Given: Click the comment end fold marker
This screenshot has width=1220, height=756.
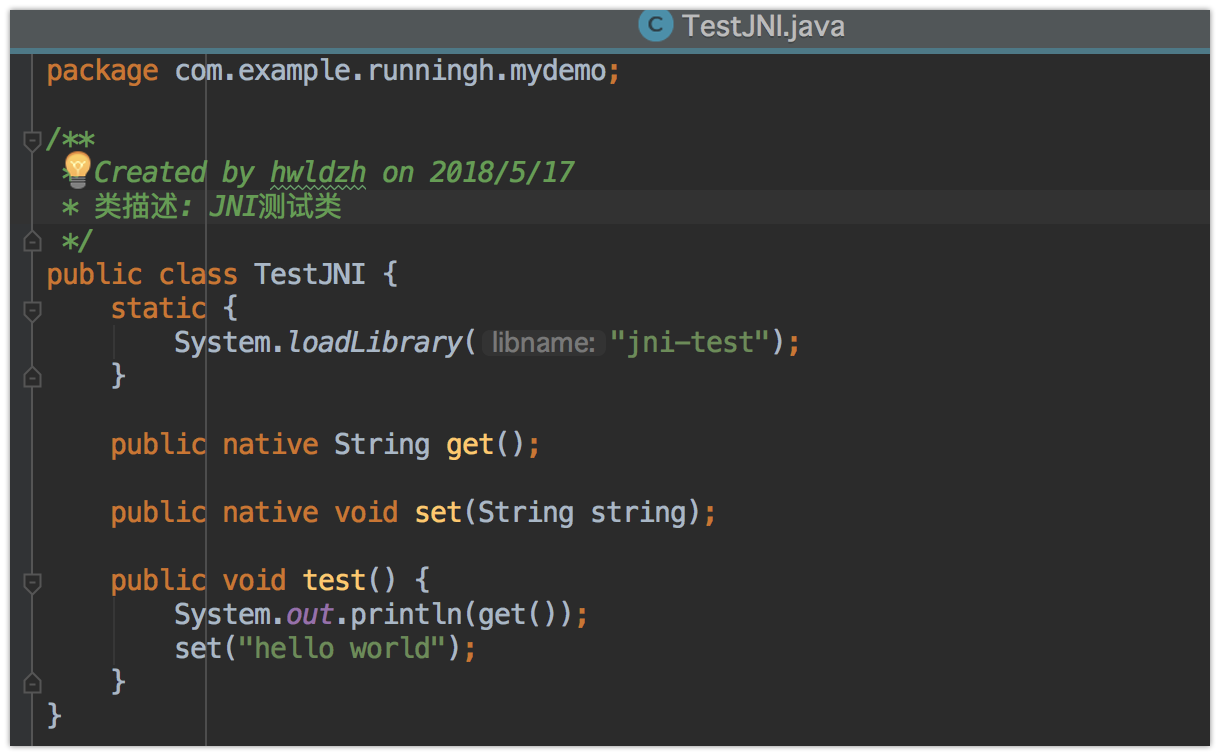Looking at the screenshot, I should coord(31,240).
